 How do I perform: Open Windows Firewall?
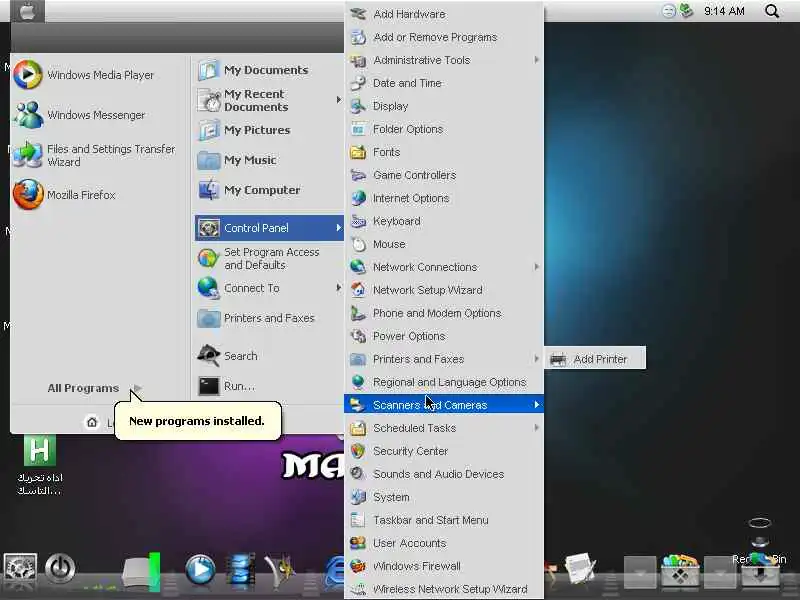coord(444,566)
